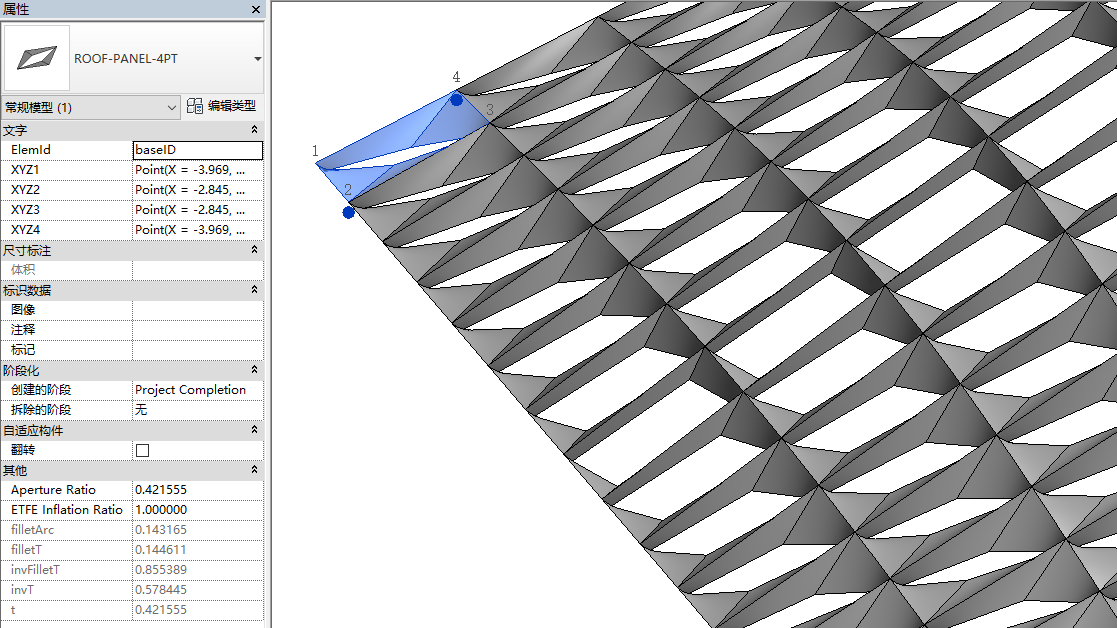Screen dimensions: 1117x628
Task: Click the 图像 value field
Action: [x=197, y=310]
